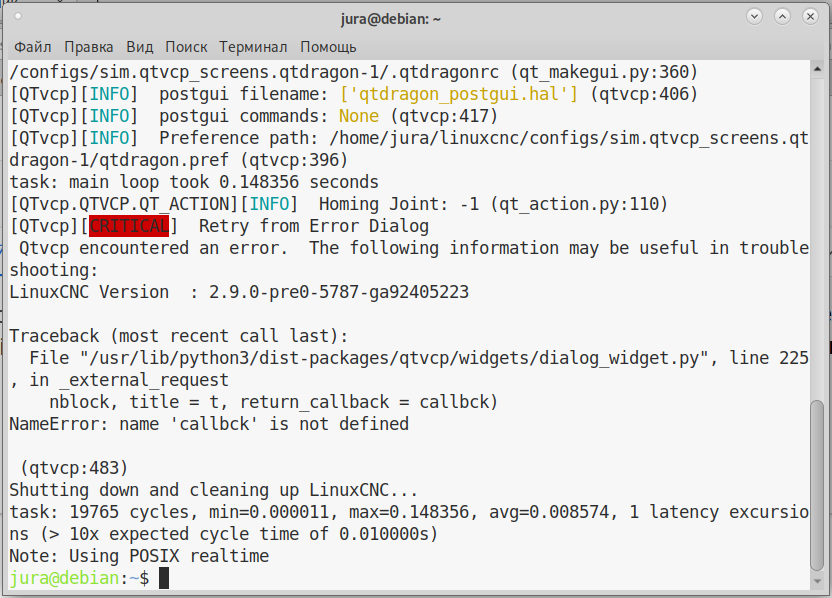Click the empty scrollbar track above thumb
The height and width of the screenshot is (598, 832).
tap(818, 237)
